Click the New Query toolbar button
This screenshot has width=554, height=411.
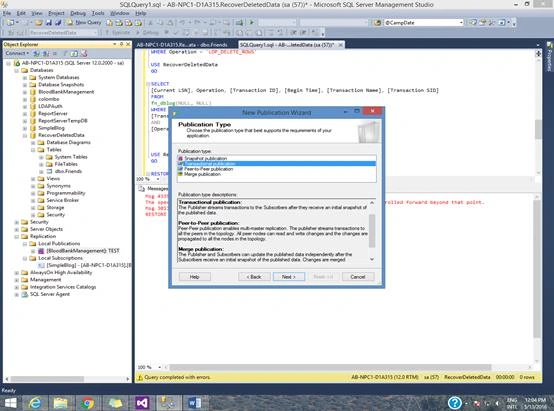coord(84,22)
